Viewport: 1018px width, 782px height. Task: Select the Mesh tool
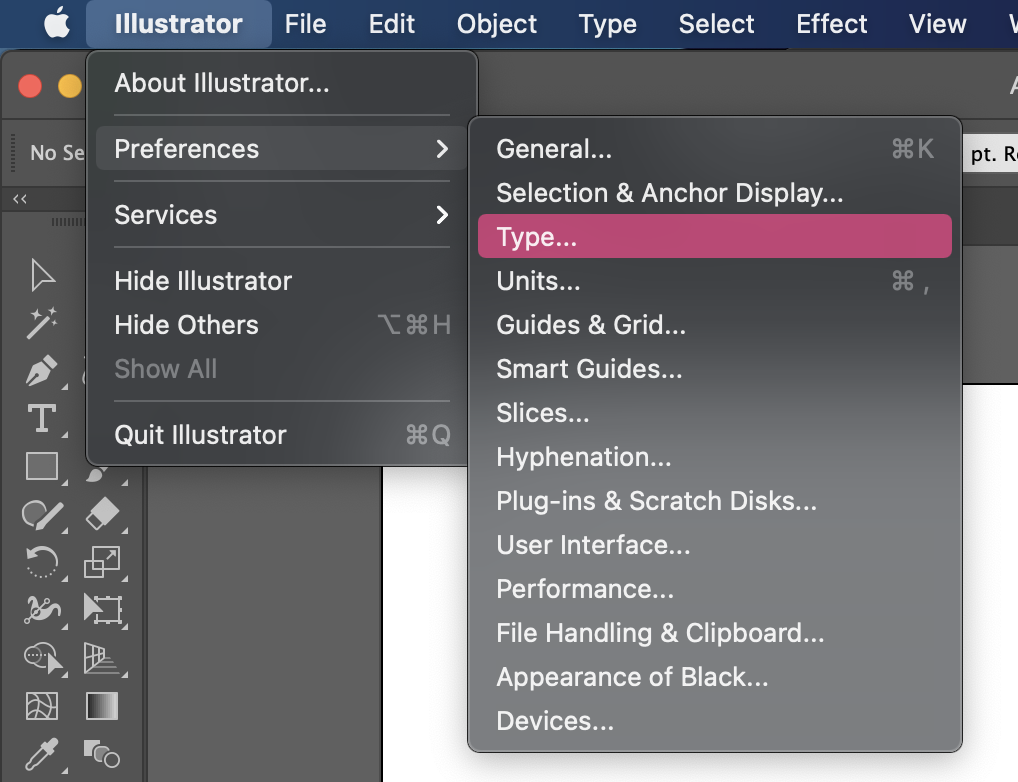click(x=42, y=706)
